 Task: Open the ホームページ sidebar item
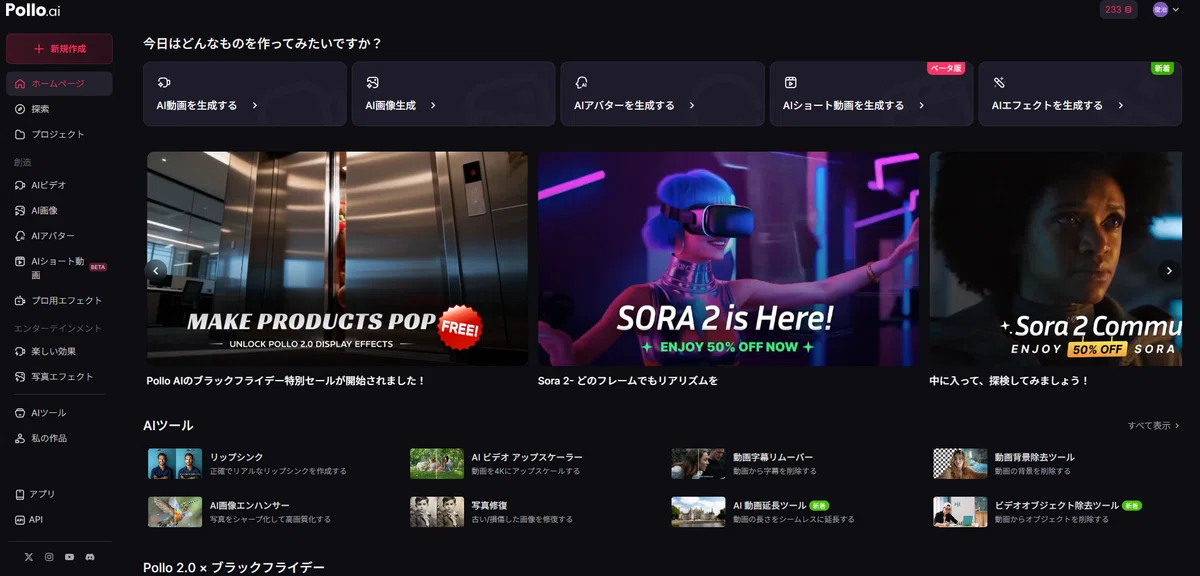click(59, 84)
